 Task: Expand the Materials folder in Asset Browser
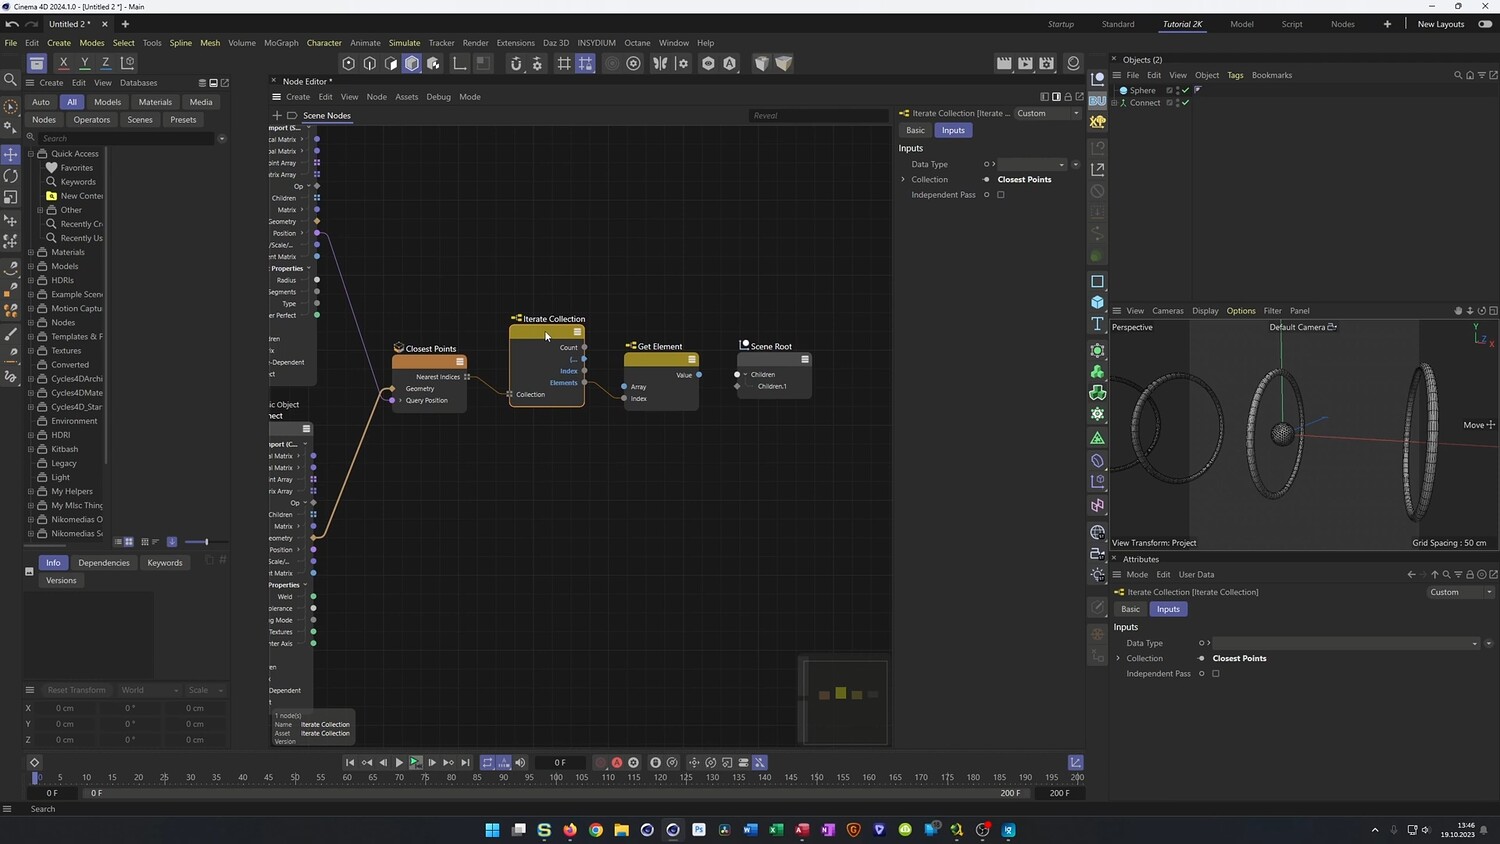(31, 252)
